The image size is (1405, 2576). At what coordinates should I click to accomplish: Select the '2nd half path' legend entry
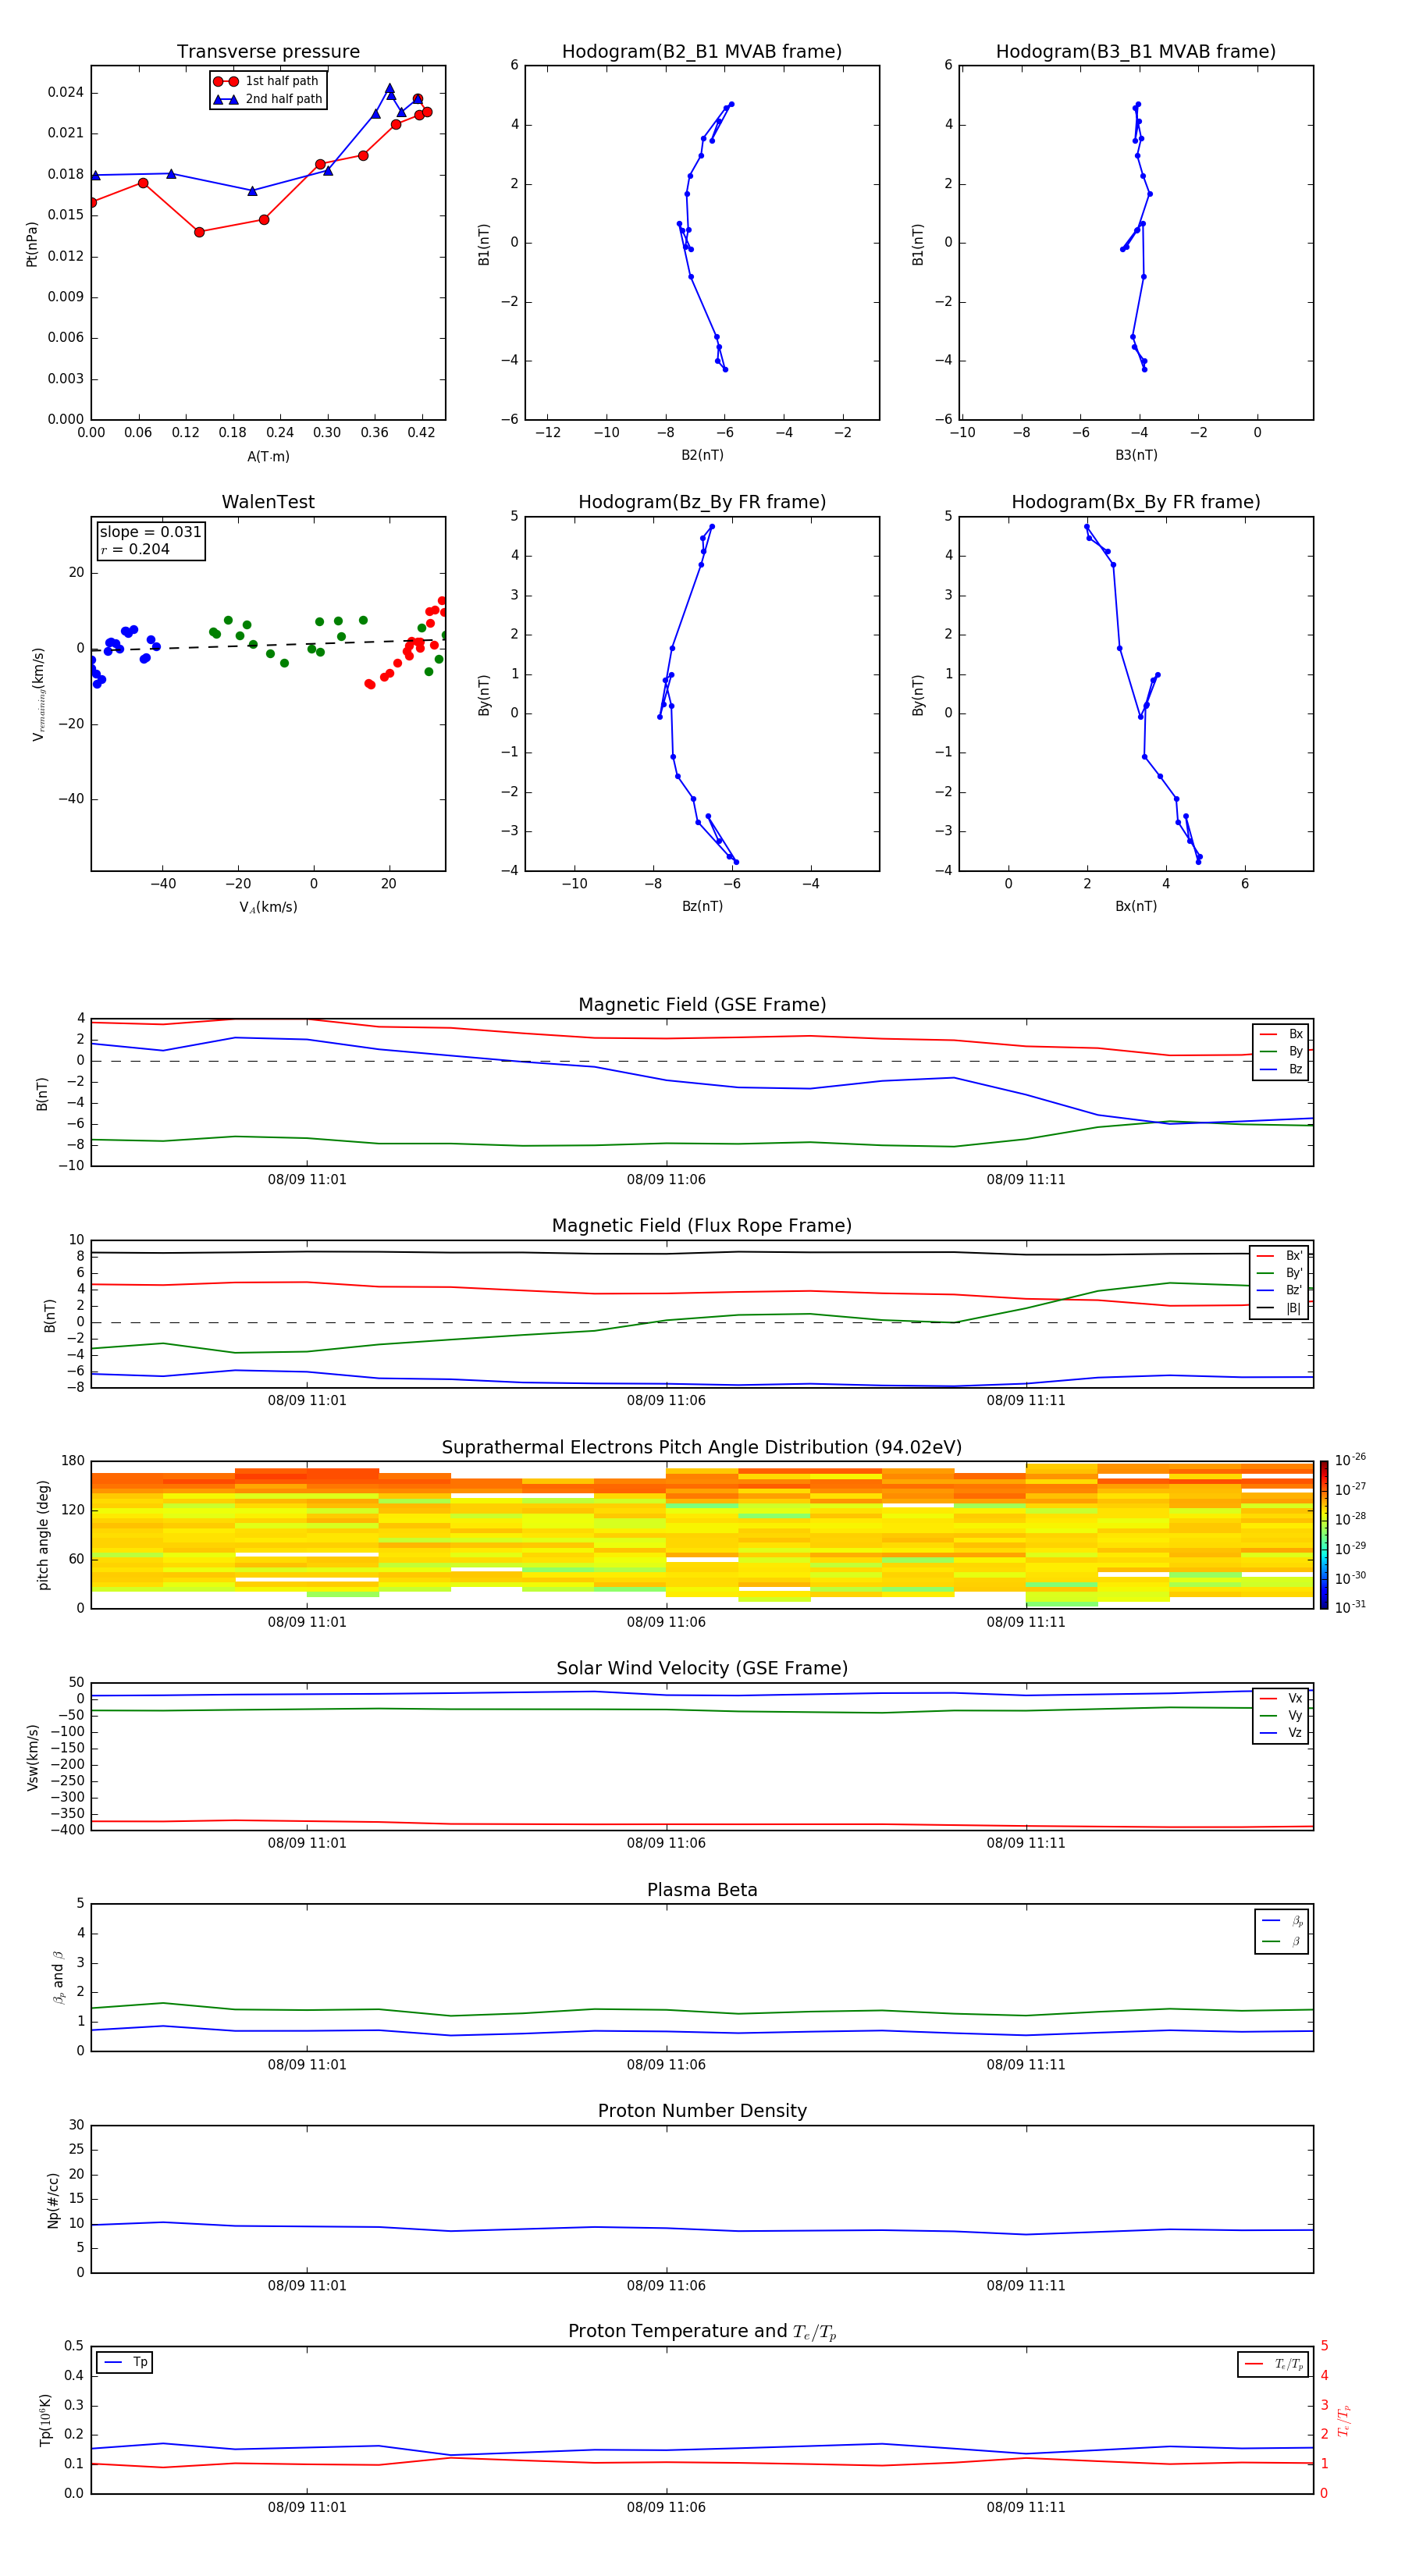coord(267,99)
